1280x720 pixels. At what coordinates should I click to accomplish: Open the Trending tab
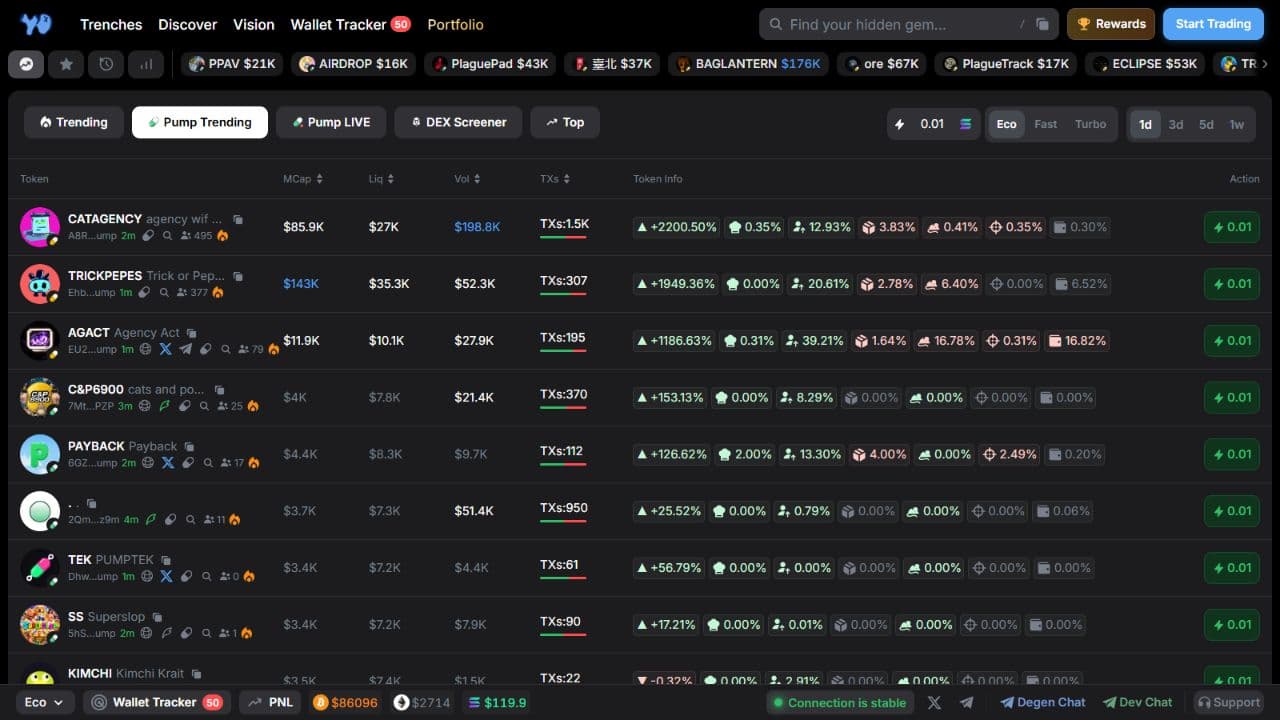74,122
